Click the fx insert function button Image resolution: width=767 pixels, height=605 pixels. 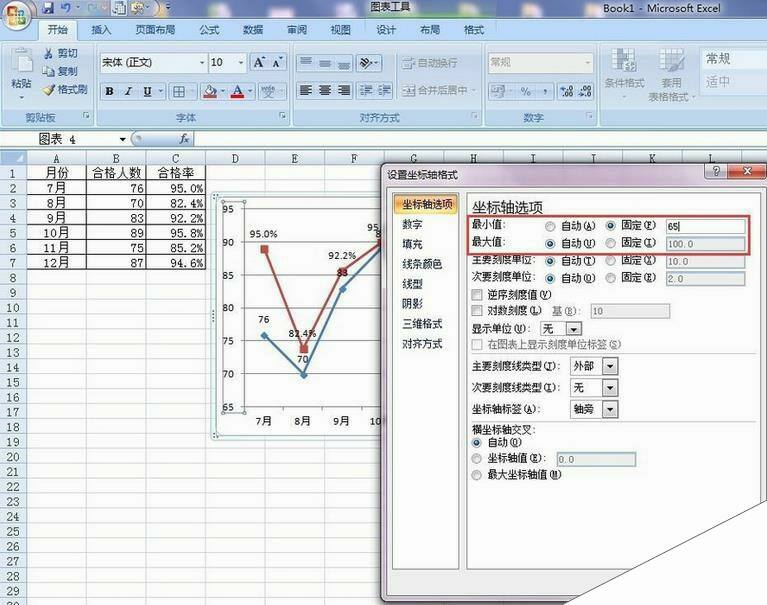pos(184,139)
